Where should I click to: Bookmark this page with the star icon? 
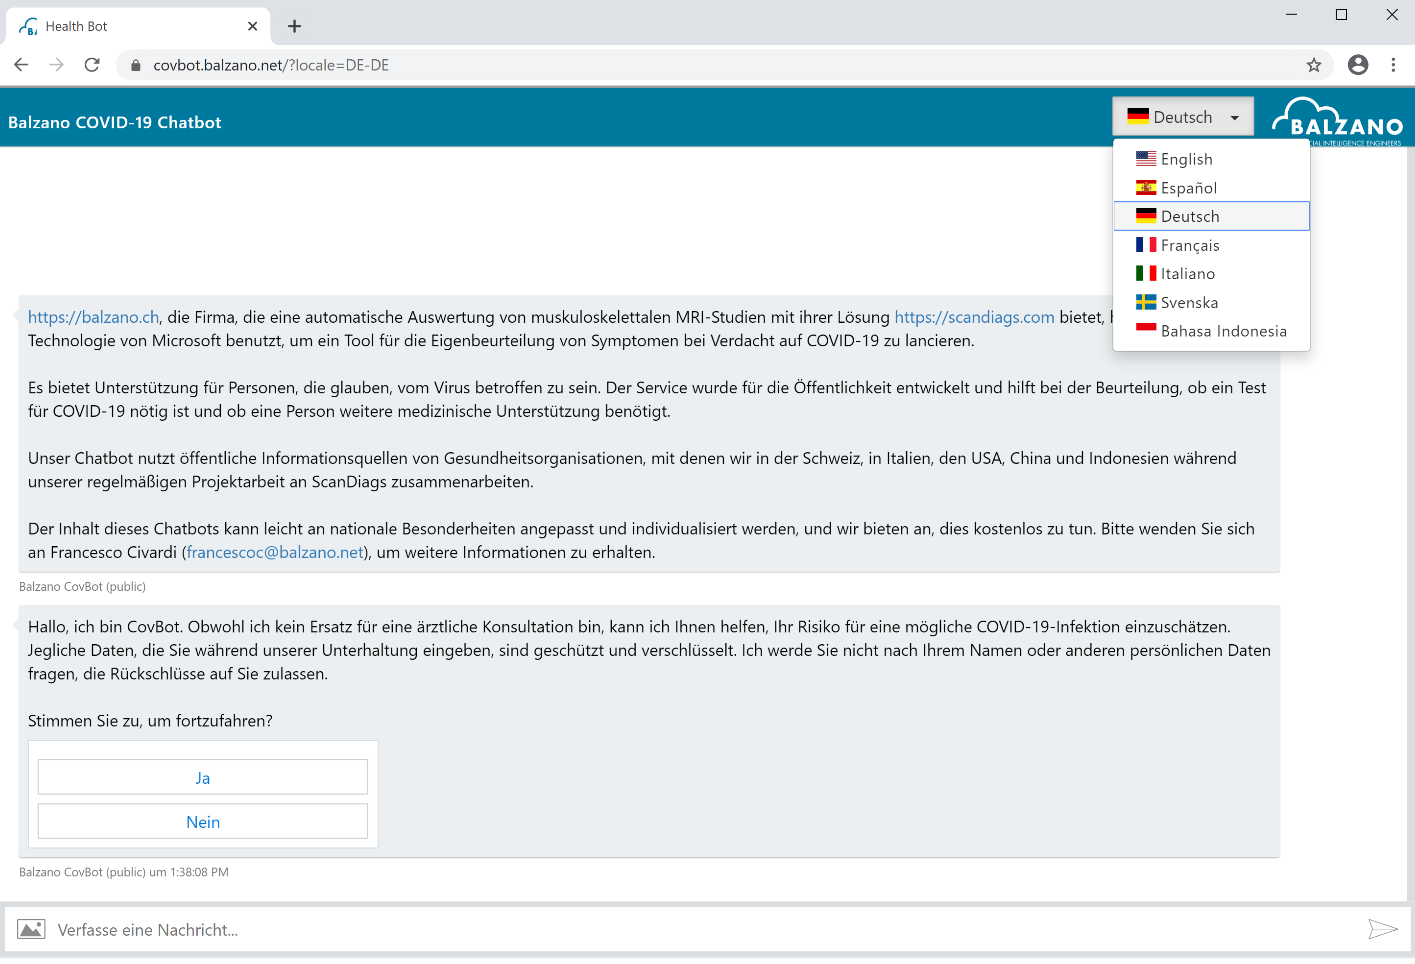[x=1314, y=65]
